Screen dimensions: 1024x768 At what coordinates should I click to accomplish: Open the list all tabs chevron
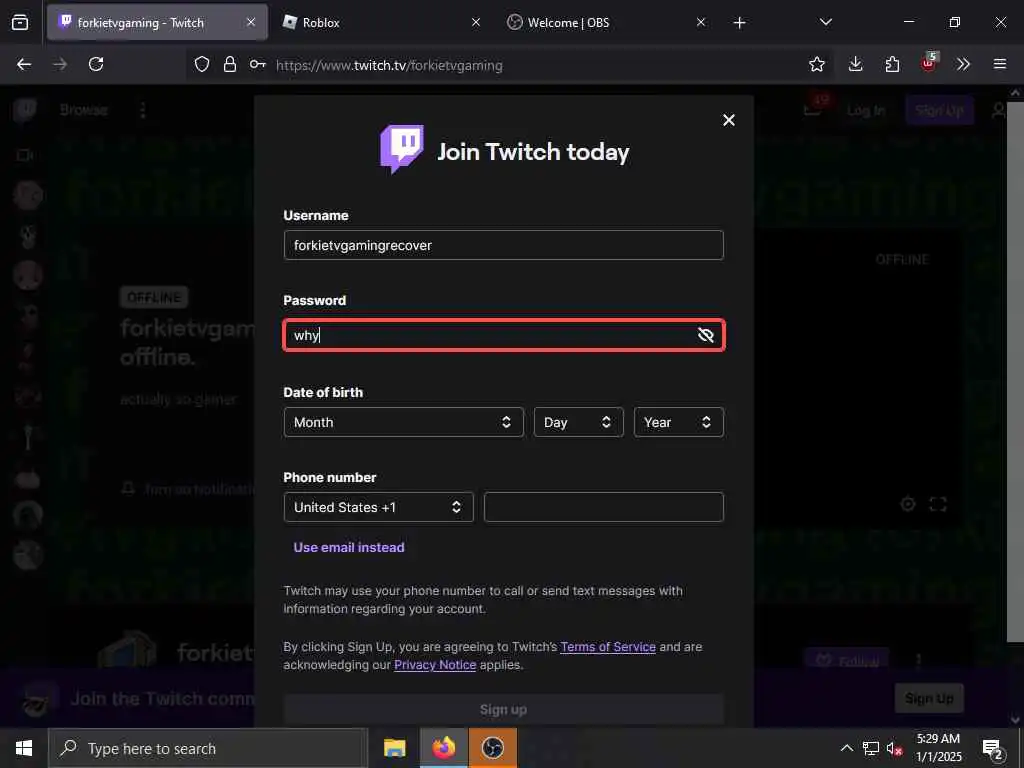click(825, 23)
